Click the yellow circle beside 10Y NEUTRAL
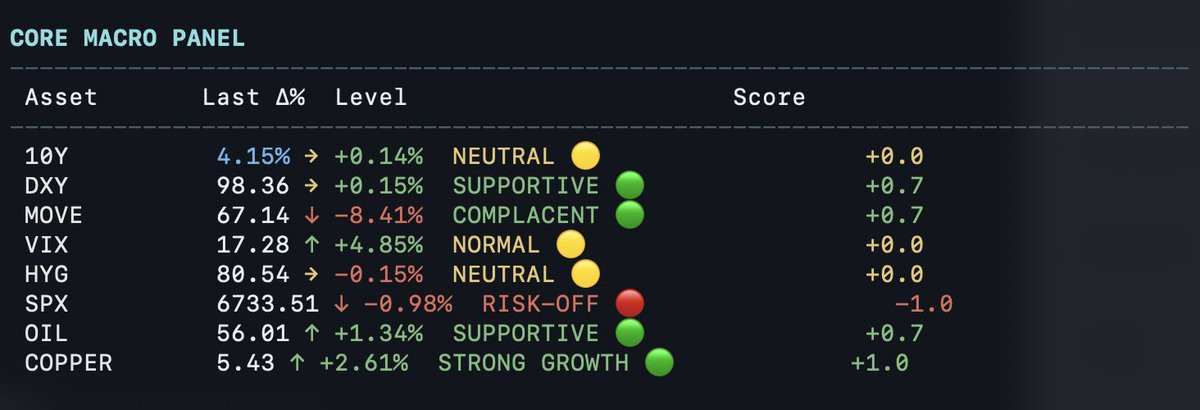Screen dimensions: 1200x410 pyautogui.click(x=585, y=156)
